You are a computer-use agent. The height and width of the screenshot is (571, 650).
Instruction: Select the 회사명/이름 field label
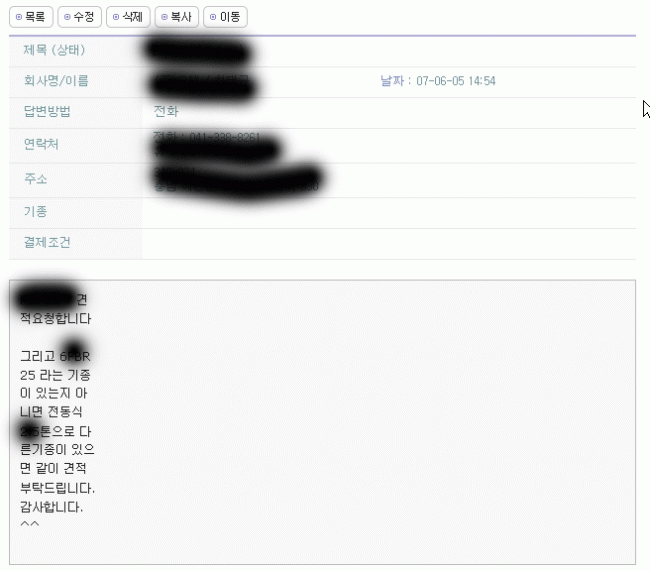[x=56, y=80]
